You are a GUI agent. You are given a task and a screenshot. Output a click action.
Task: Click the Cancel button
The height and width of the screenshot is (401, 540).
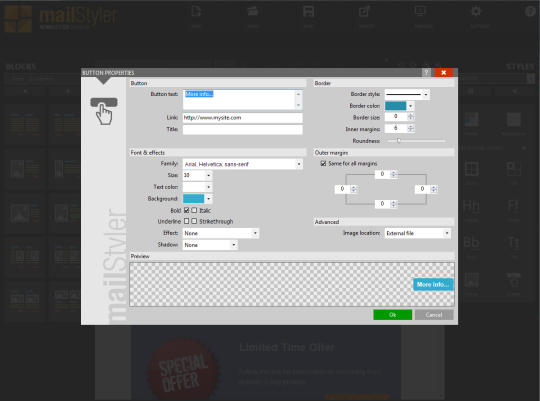[434, 315]
